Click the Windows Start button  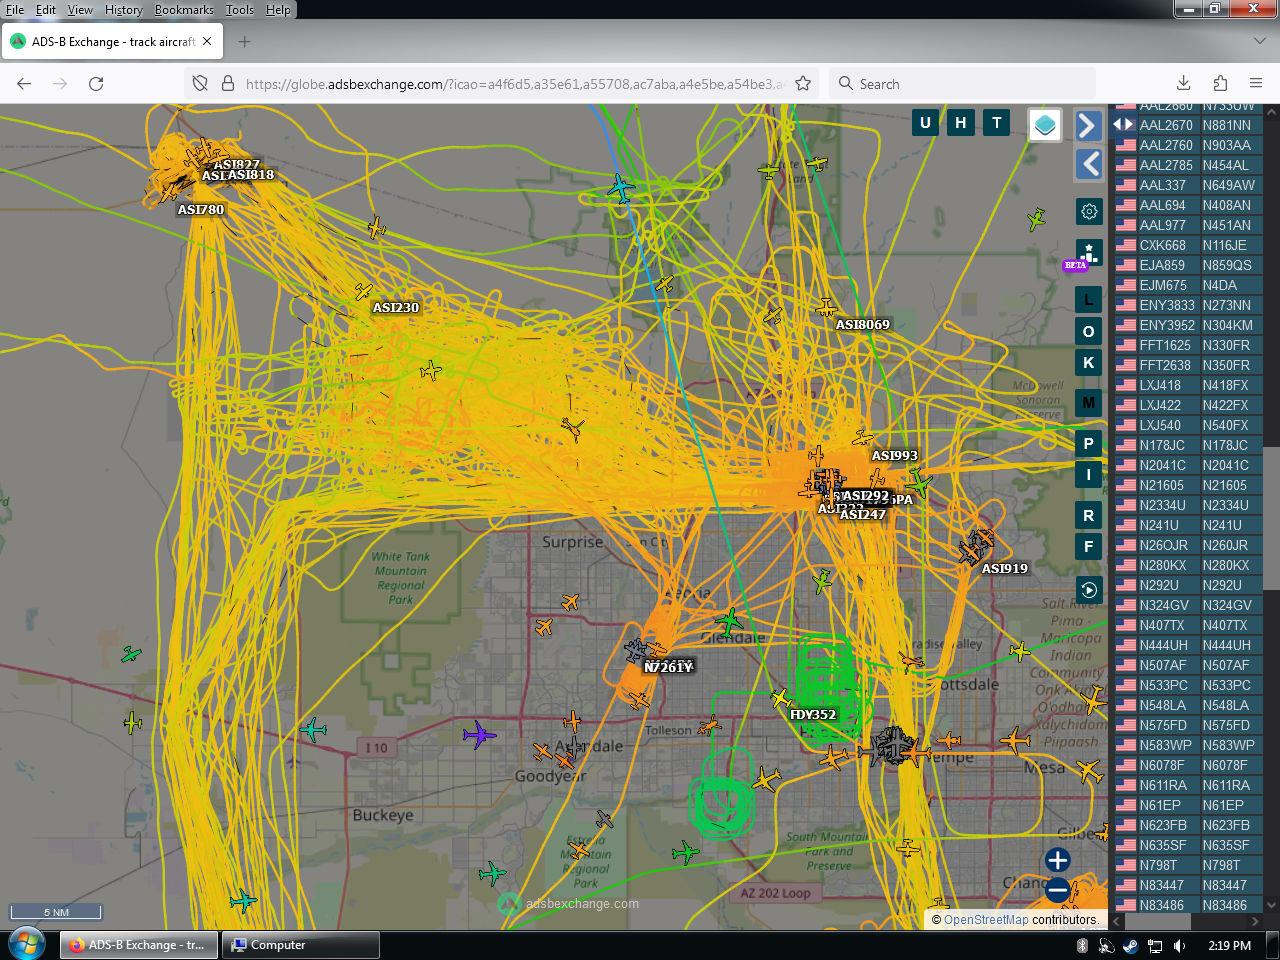point(27,944)
